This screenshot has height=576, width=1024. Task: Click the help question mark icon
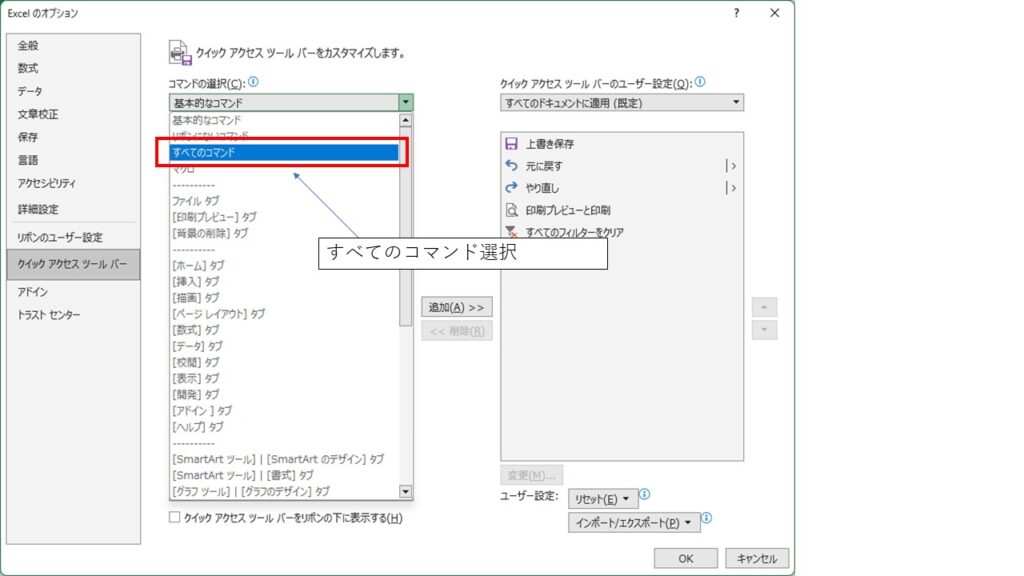coord(737,13)
